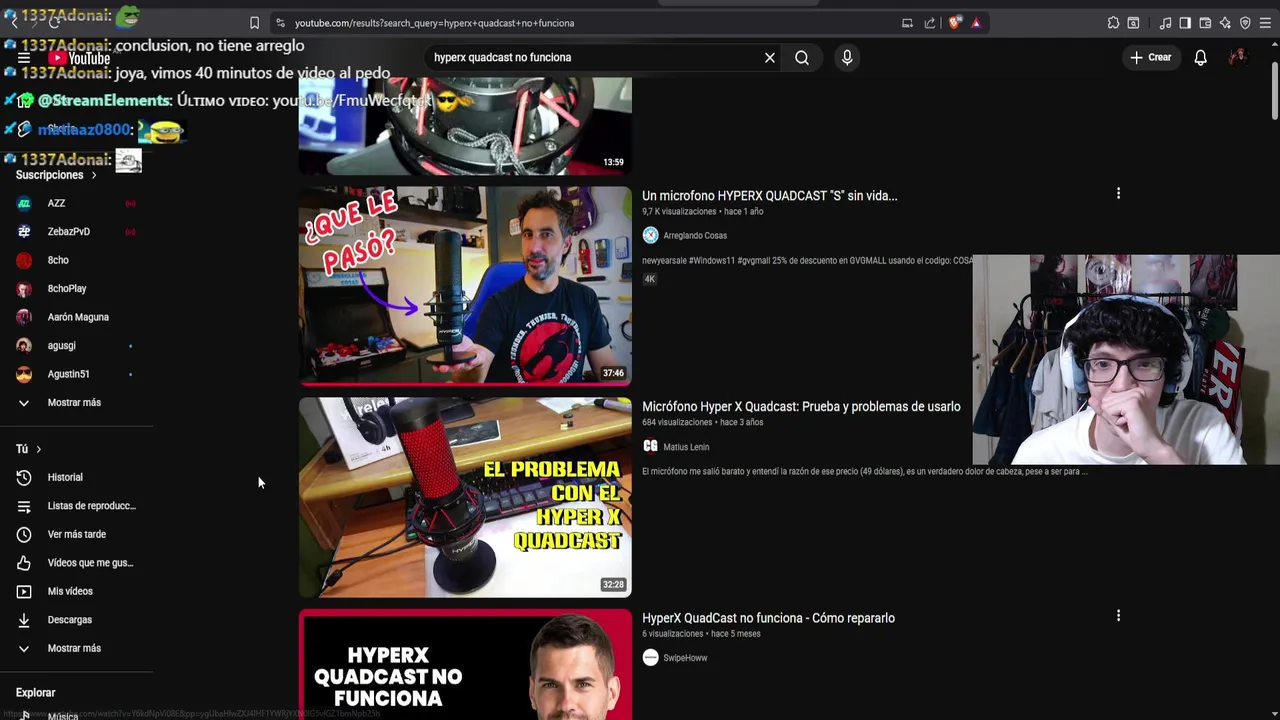Open Arreglando Cosas channel link
1280x720 pixels.
click(x=695, y=236)
